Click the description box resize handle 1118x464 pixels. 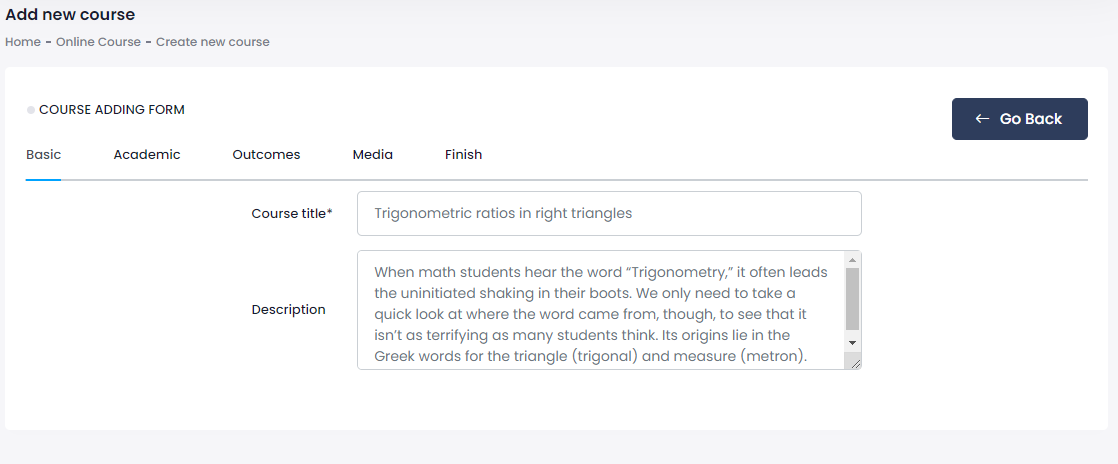point(854,363)
